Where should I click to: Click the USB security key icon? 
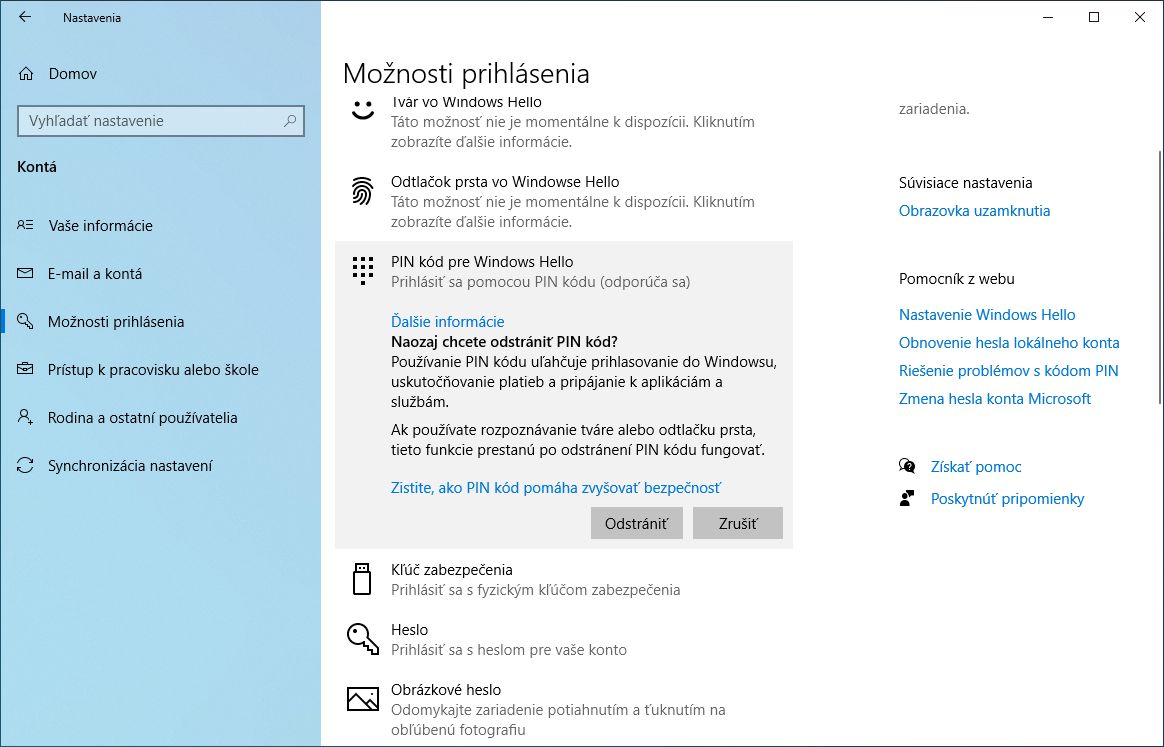[362, 579]
